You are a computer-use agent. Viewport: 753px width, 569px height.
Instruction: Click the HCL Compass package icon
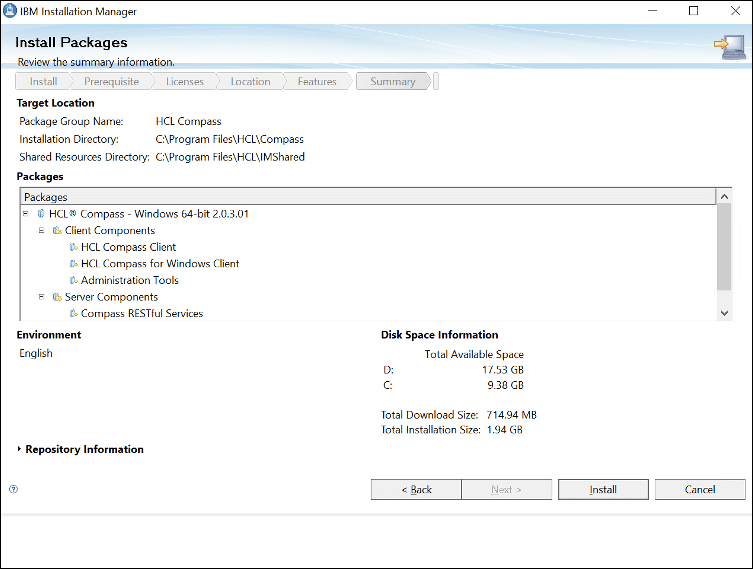[x=41, y=214]
